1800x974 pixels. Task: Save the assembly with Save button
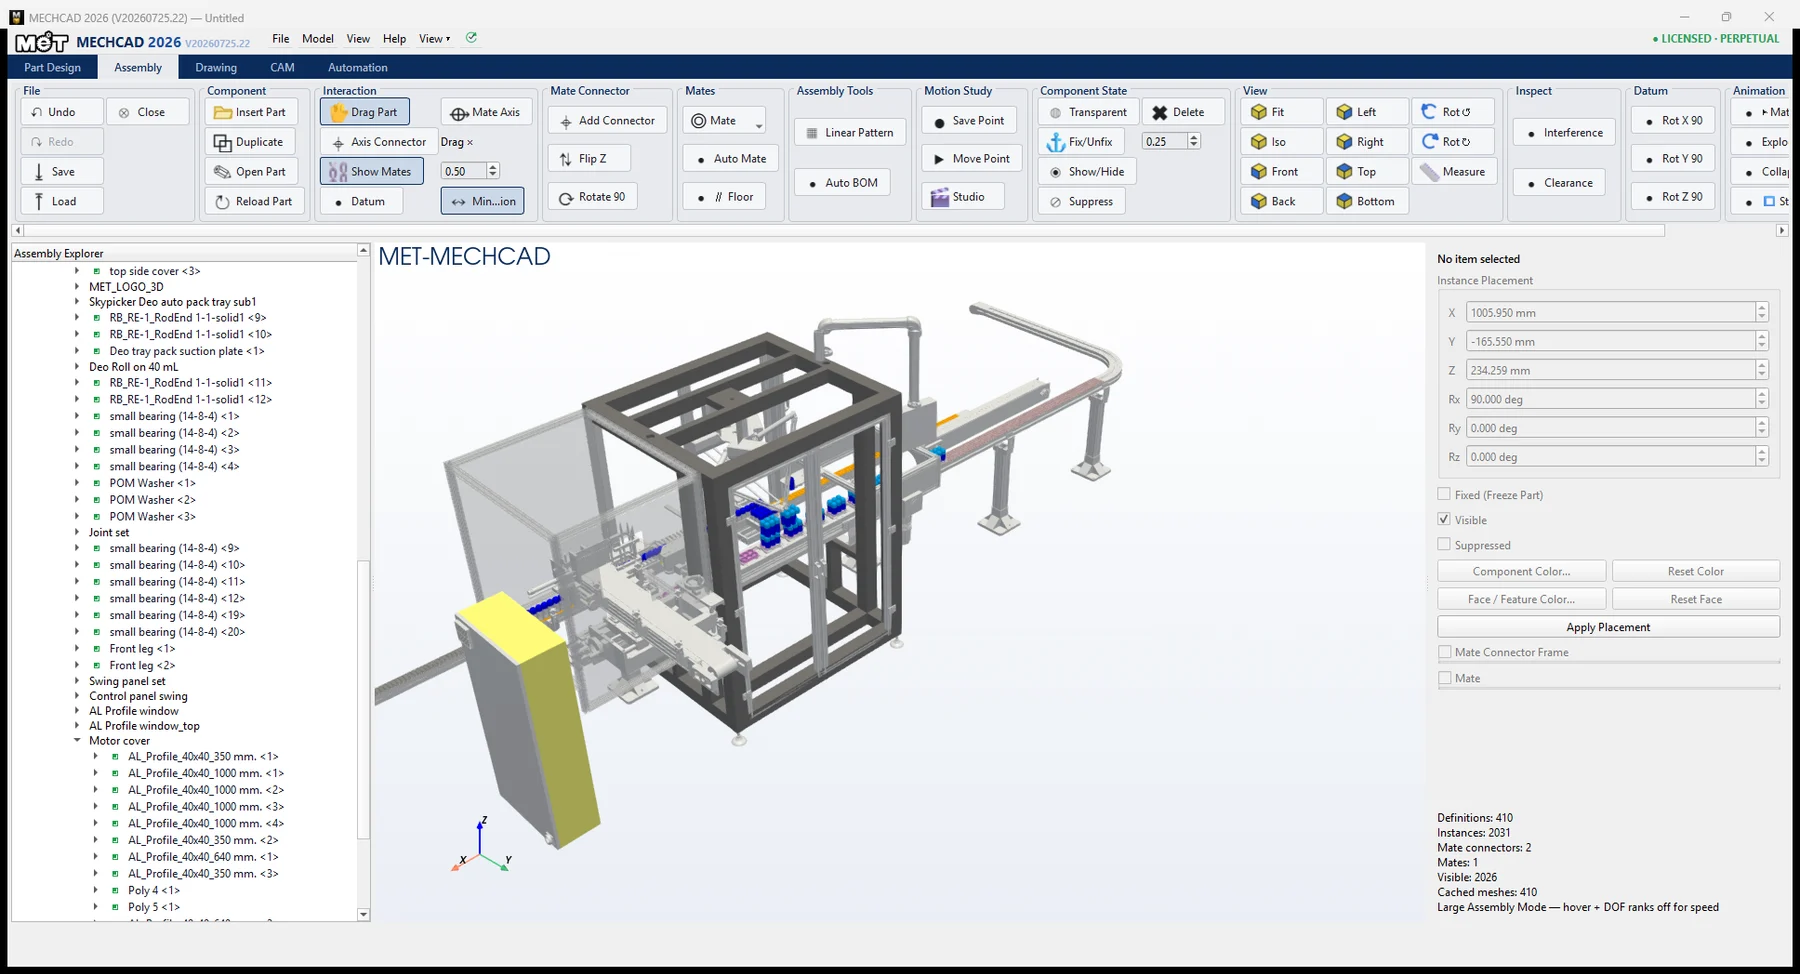click(62, 172)
